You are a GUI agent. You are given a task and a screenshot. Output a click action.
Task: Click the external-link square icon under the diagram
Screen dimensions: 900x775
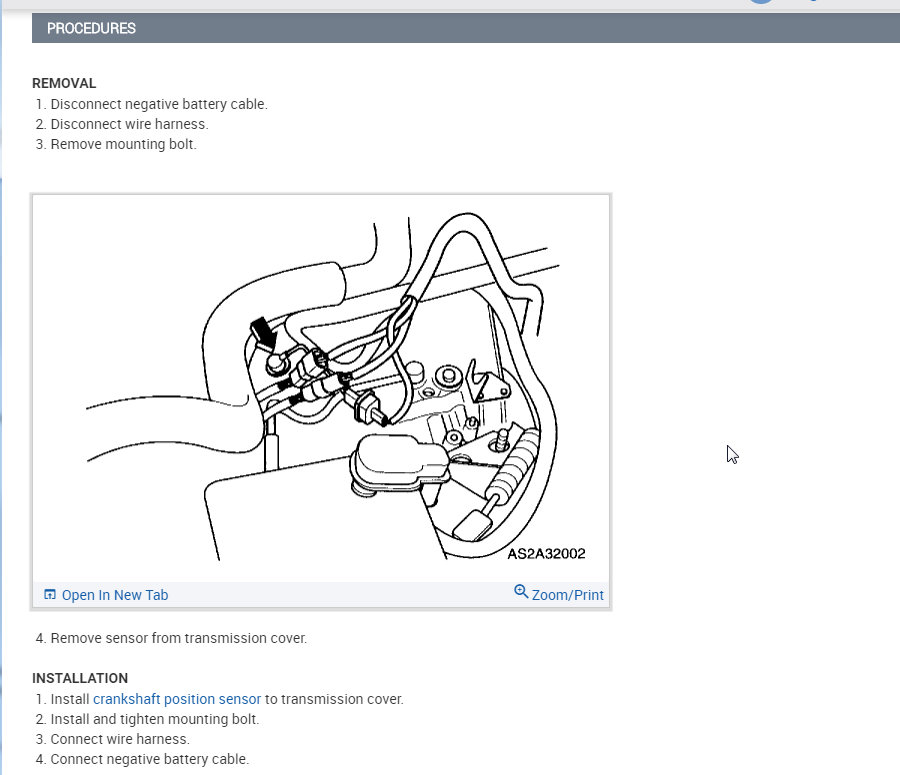click(x=50, y=593)
